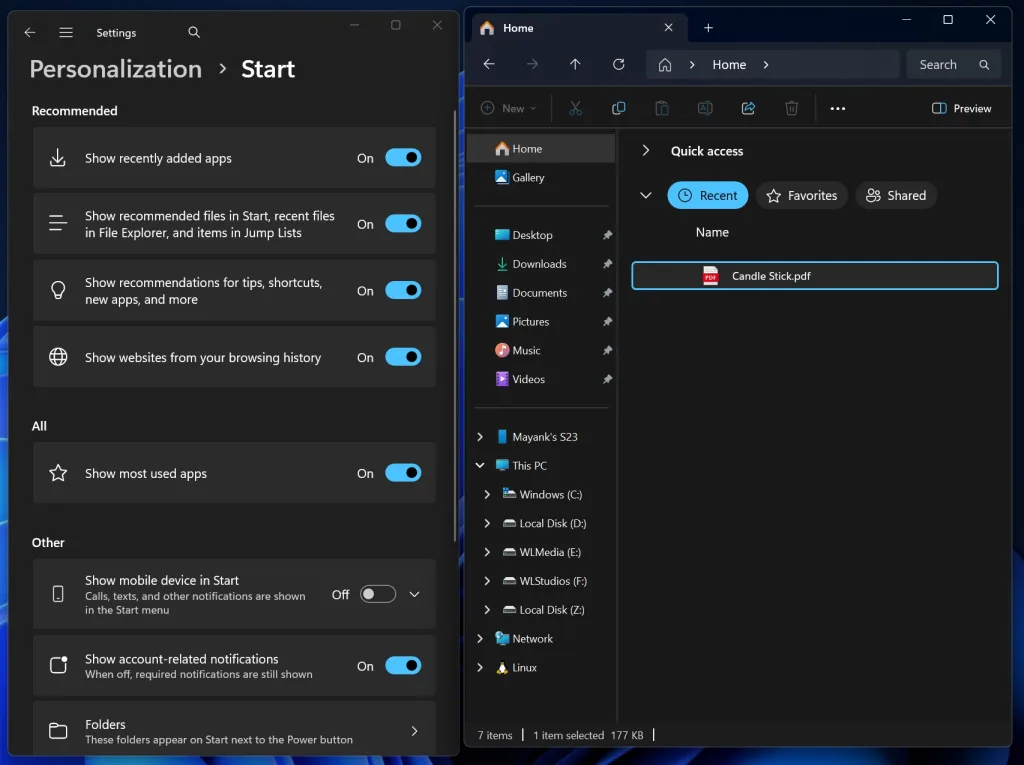Screen dimensions: 1024x765
Task: Collapse This PC in the sidebar
Action: click(x=479, y=465)
